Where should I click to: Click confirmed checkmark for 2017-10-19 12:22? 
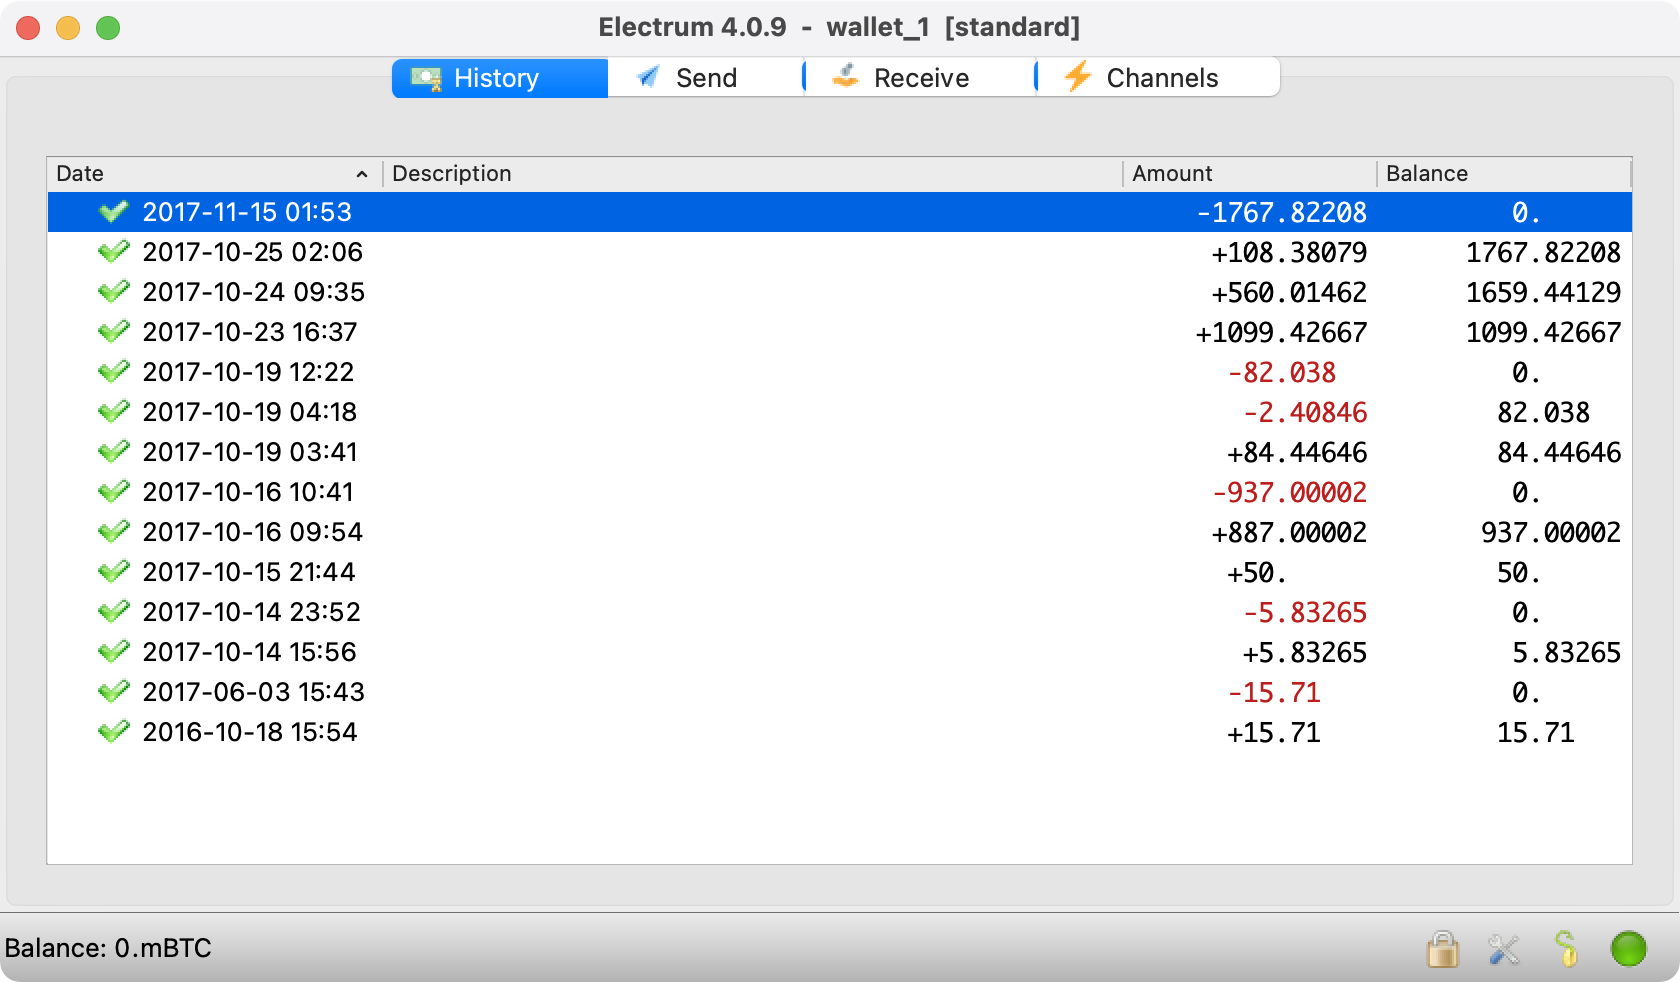tap(114, 371)
